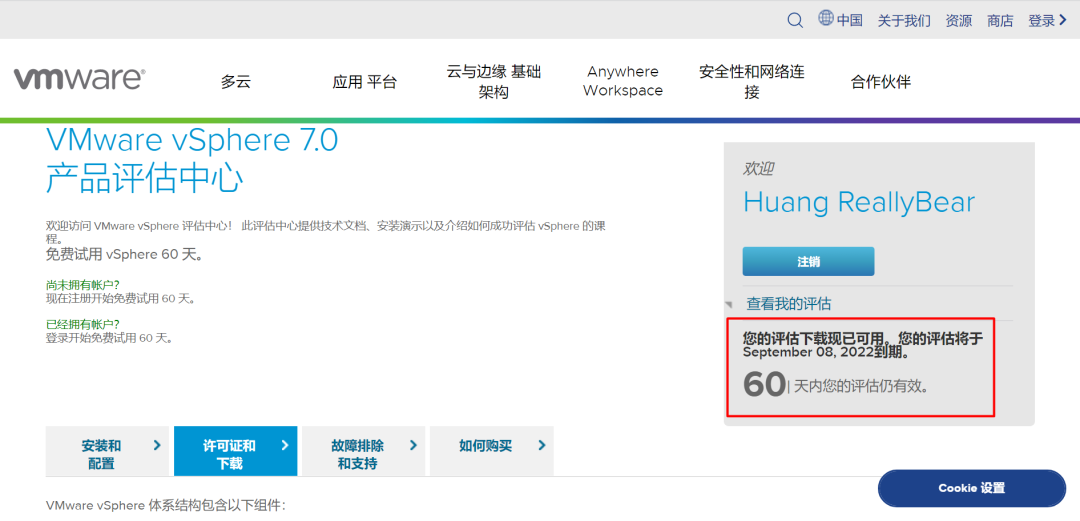This screenshot has width=1080, height=521.
Task: Switch to the 许可证和下载 tab
Action: 236,451
